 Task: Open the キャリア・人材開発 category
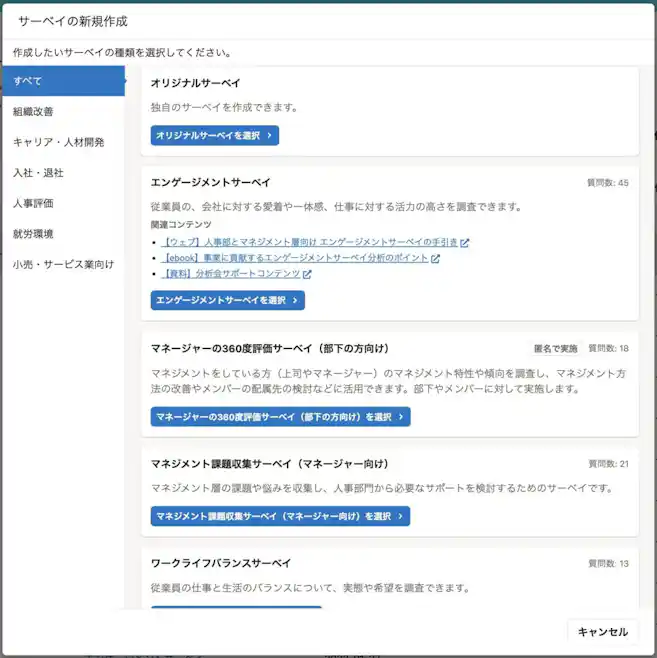[x=58, y=142]
